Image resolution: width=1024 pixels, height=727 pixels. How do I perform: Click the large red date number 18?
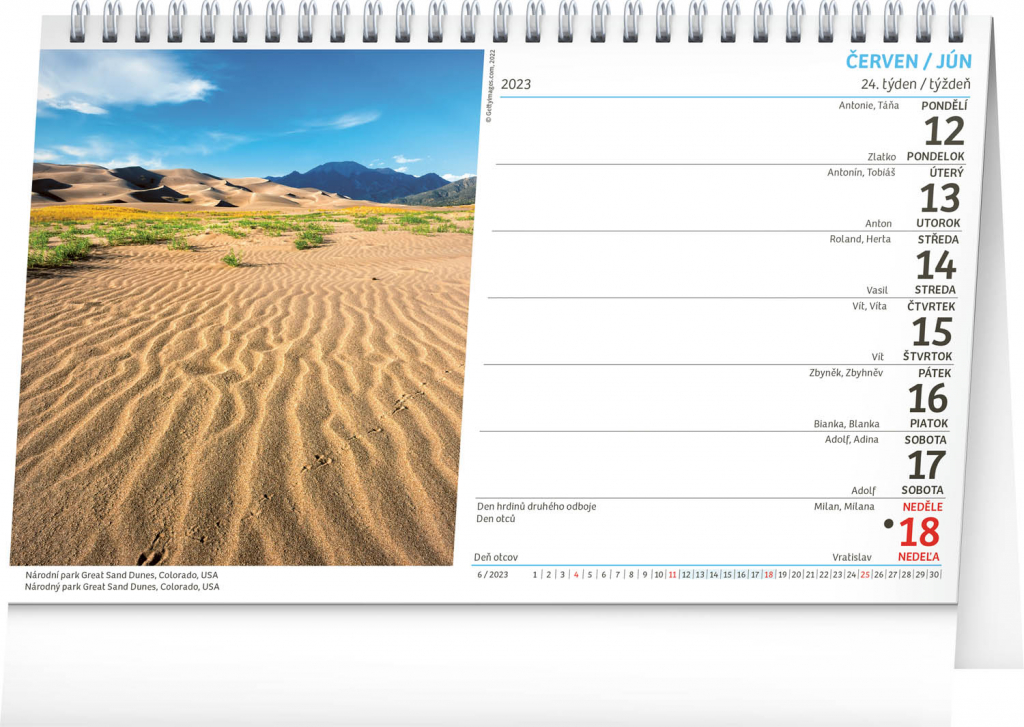(920, 532)
